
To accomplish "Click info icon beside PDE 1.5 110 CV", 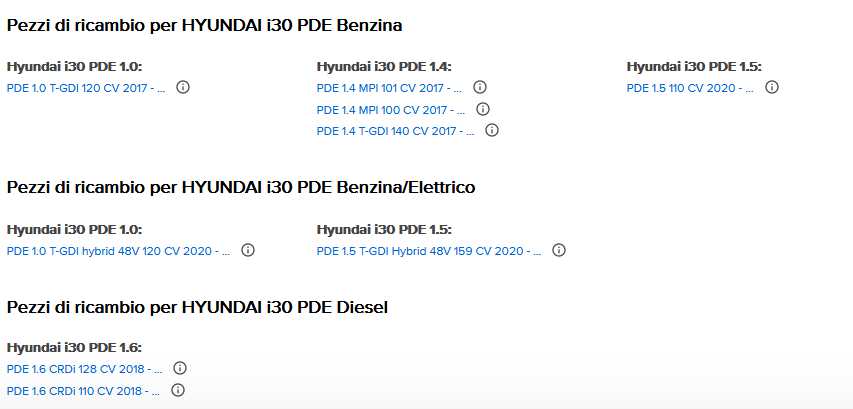I will point(771,87).
